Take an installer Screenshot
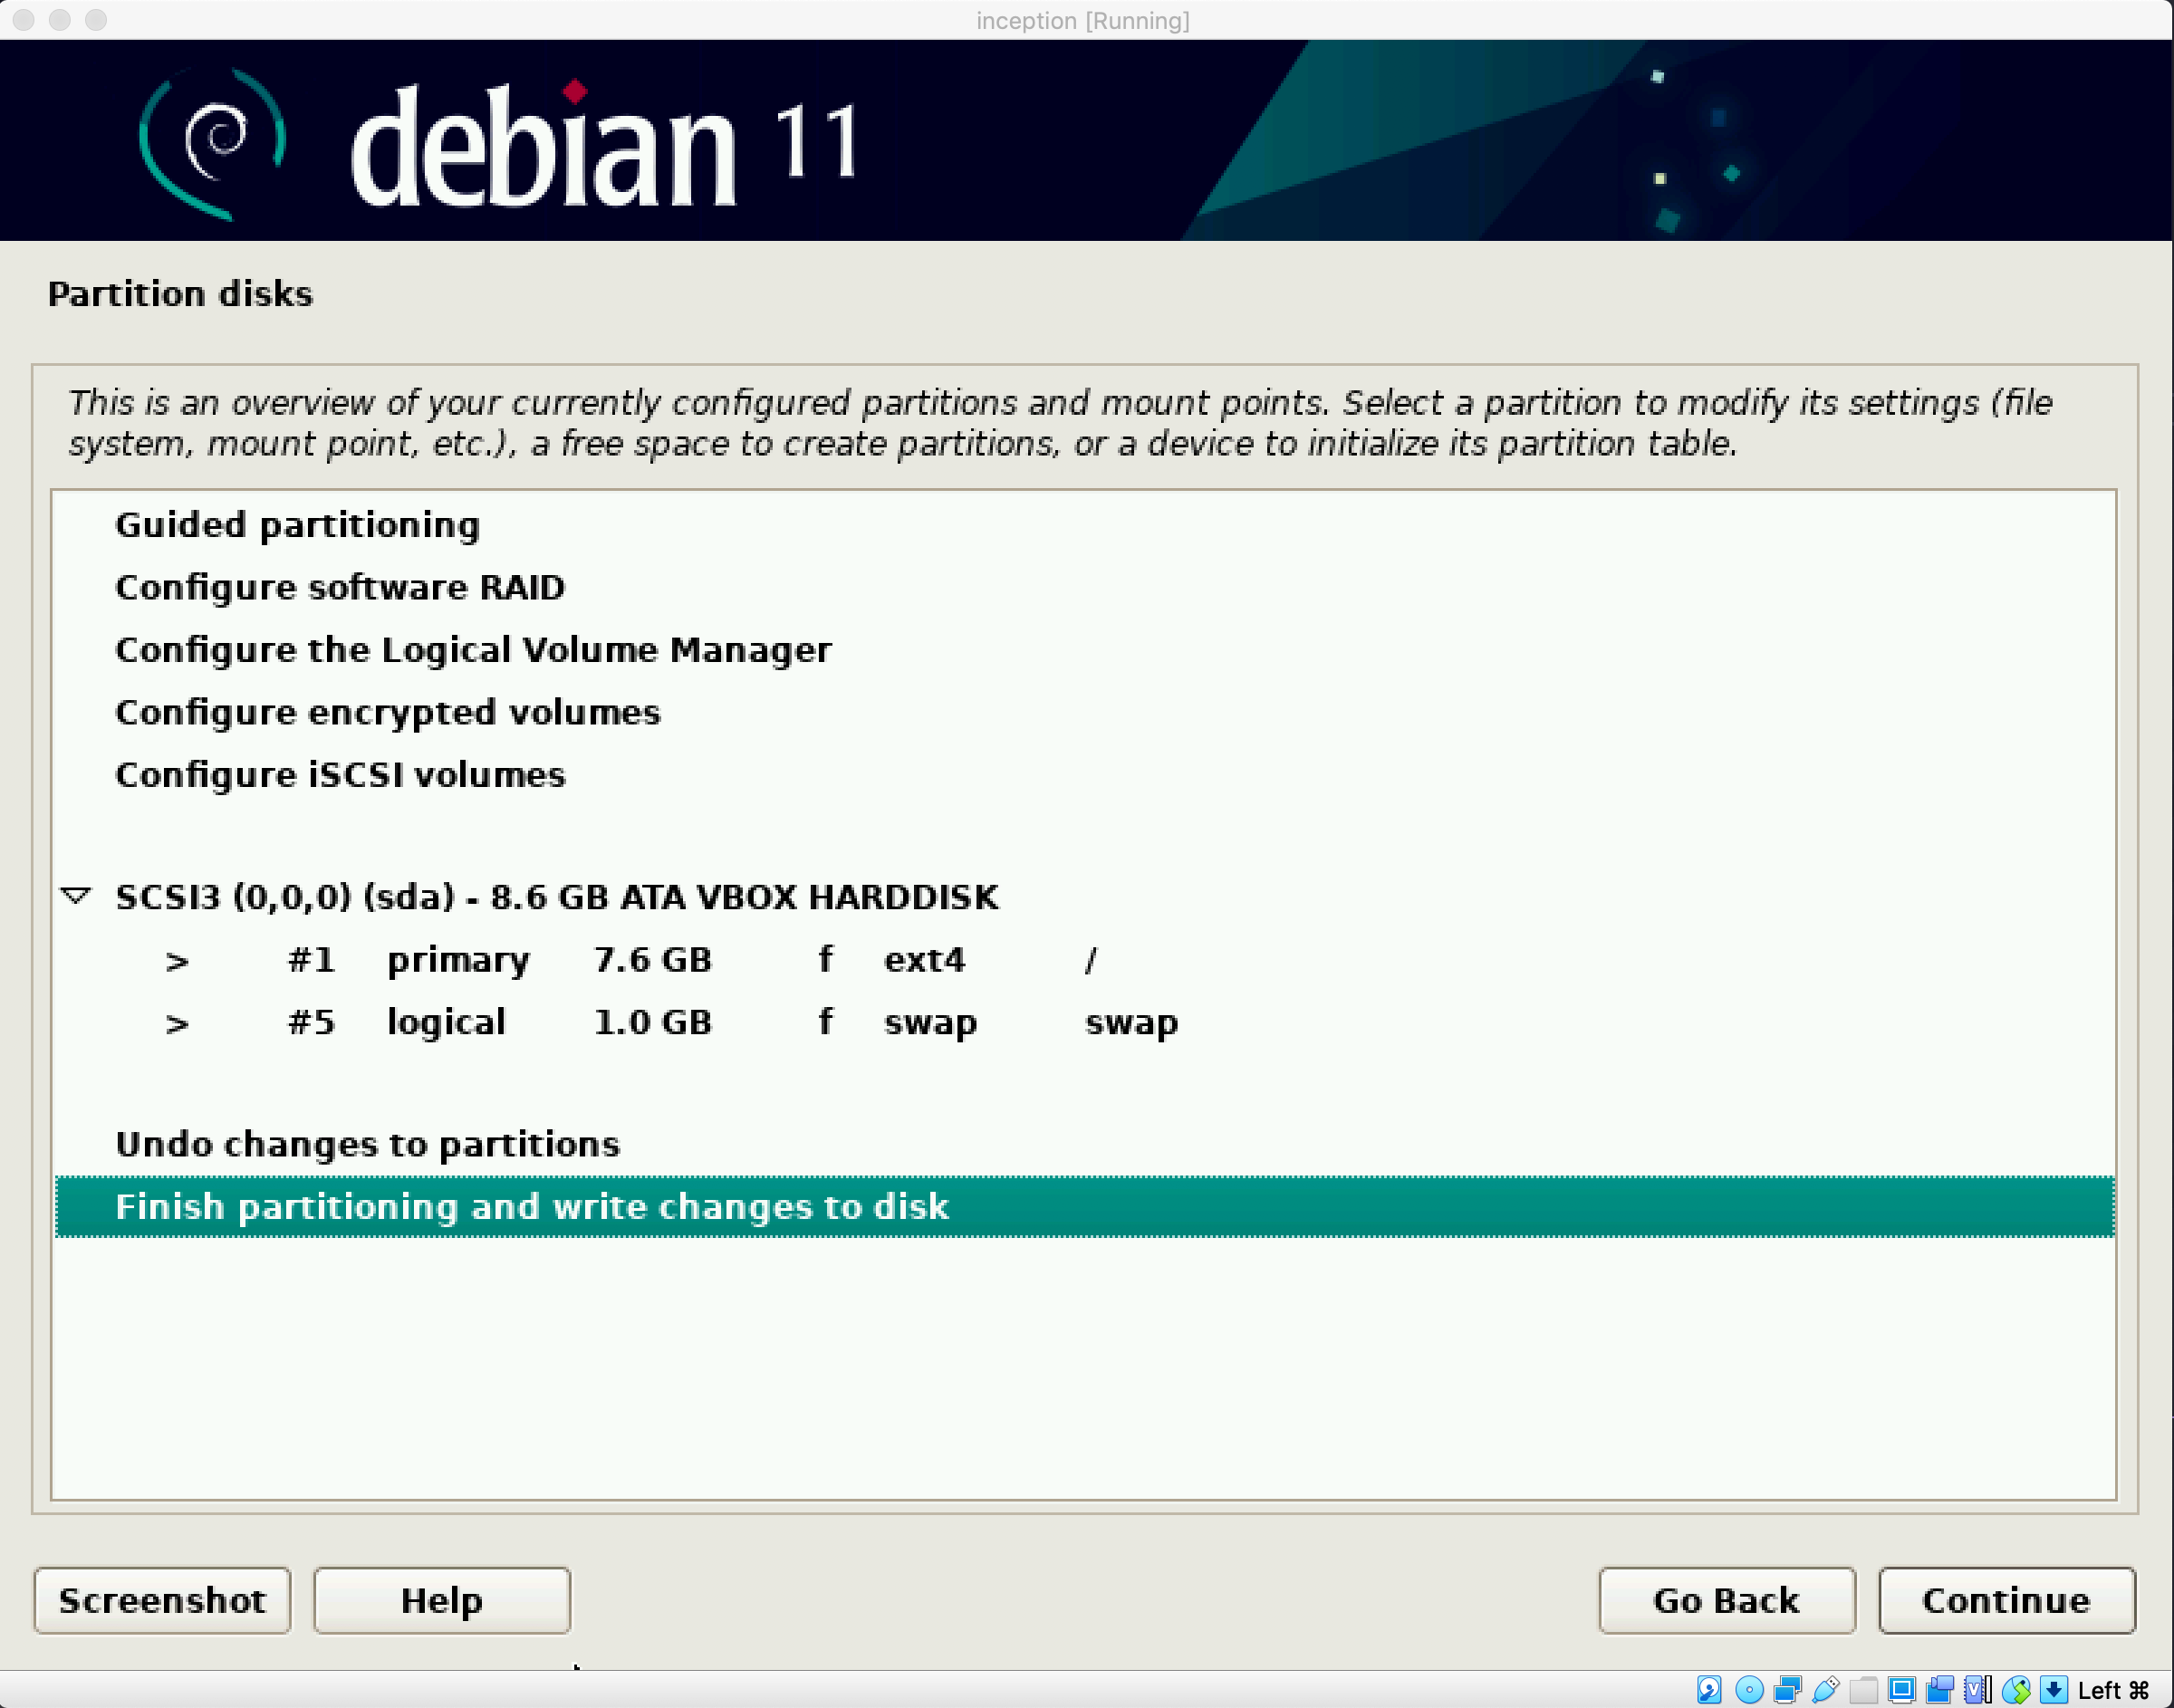 point(162,1600)
